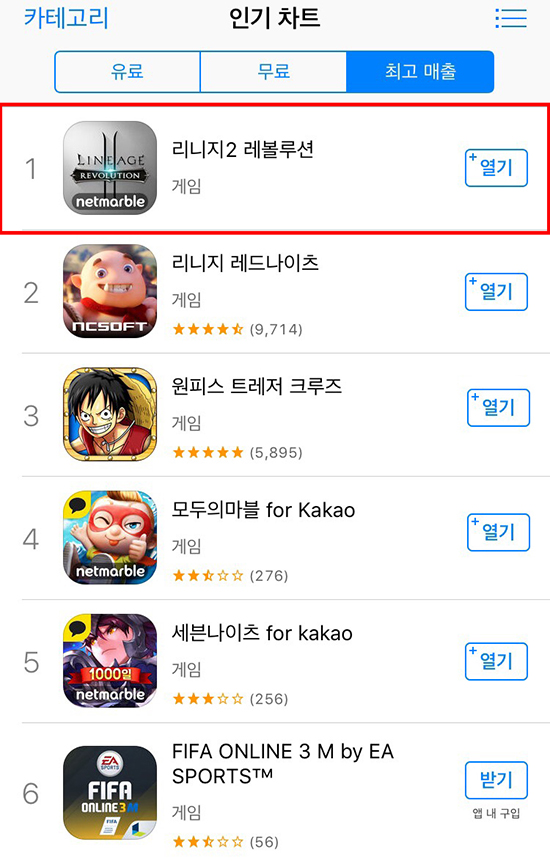Go to 카테고리 link
Screen dimensions: 550x861
point(66,18)
